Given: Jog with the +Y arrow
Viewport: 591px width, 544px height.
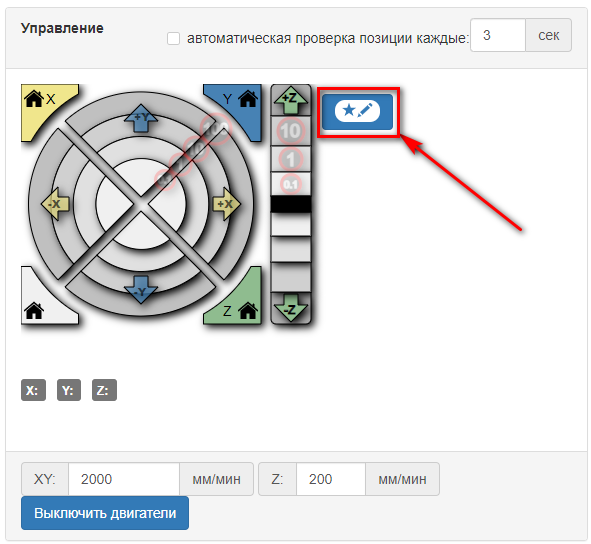Looking at the screenshot, I should point(141,118).
